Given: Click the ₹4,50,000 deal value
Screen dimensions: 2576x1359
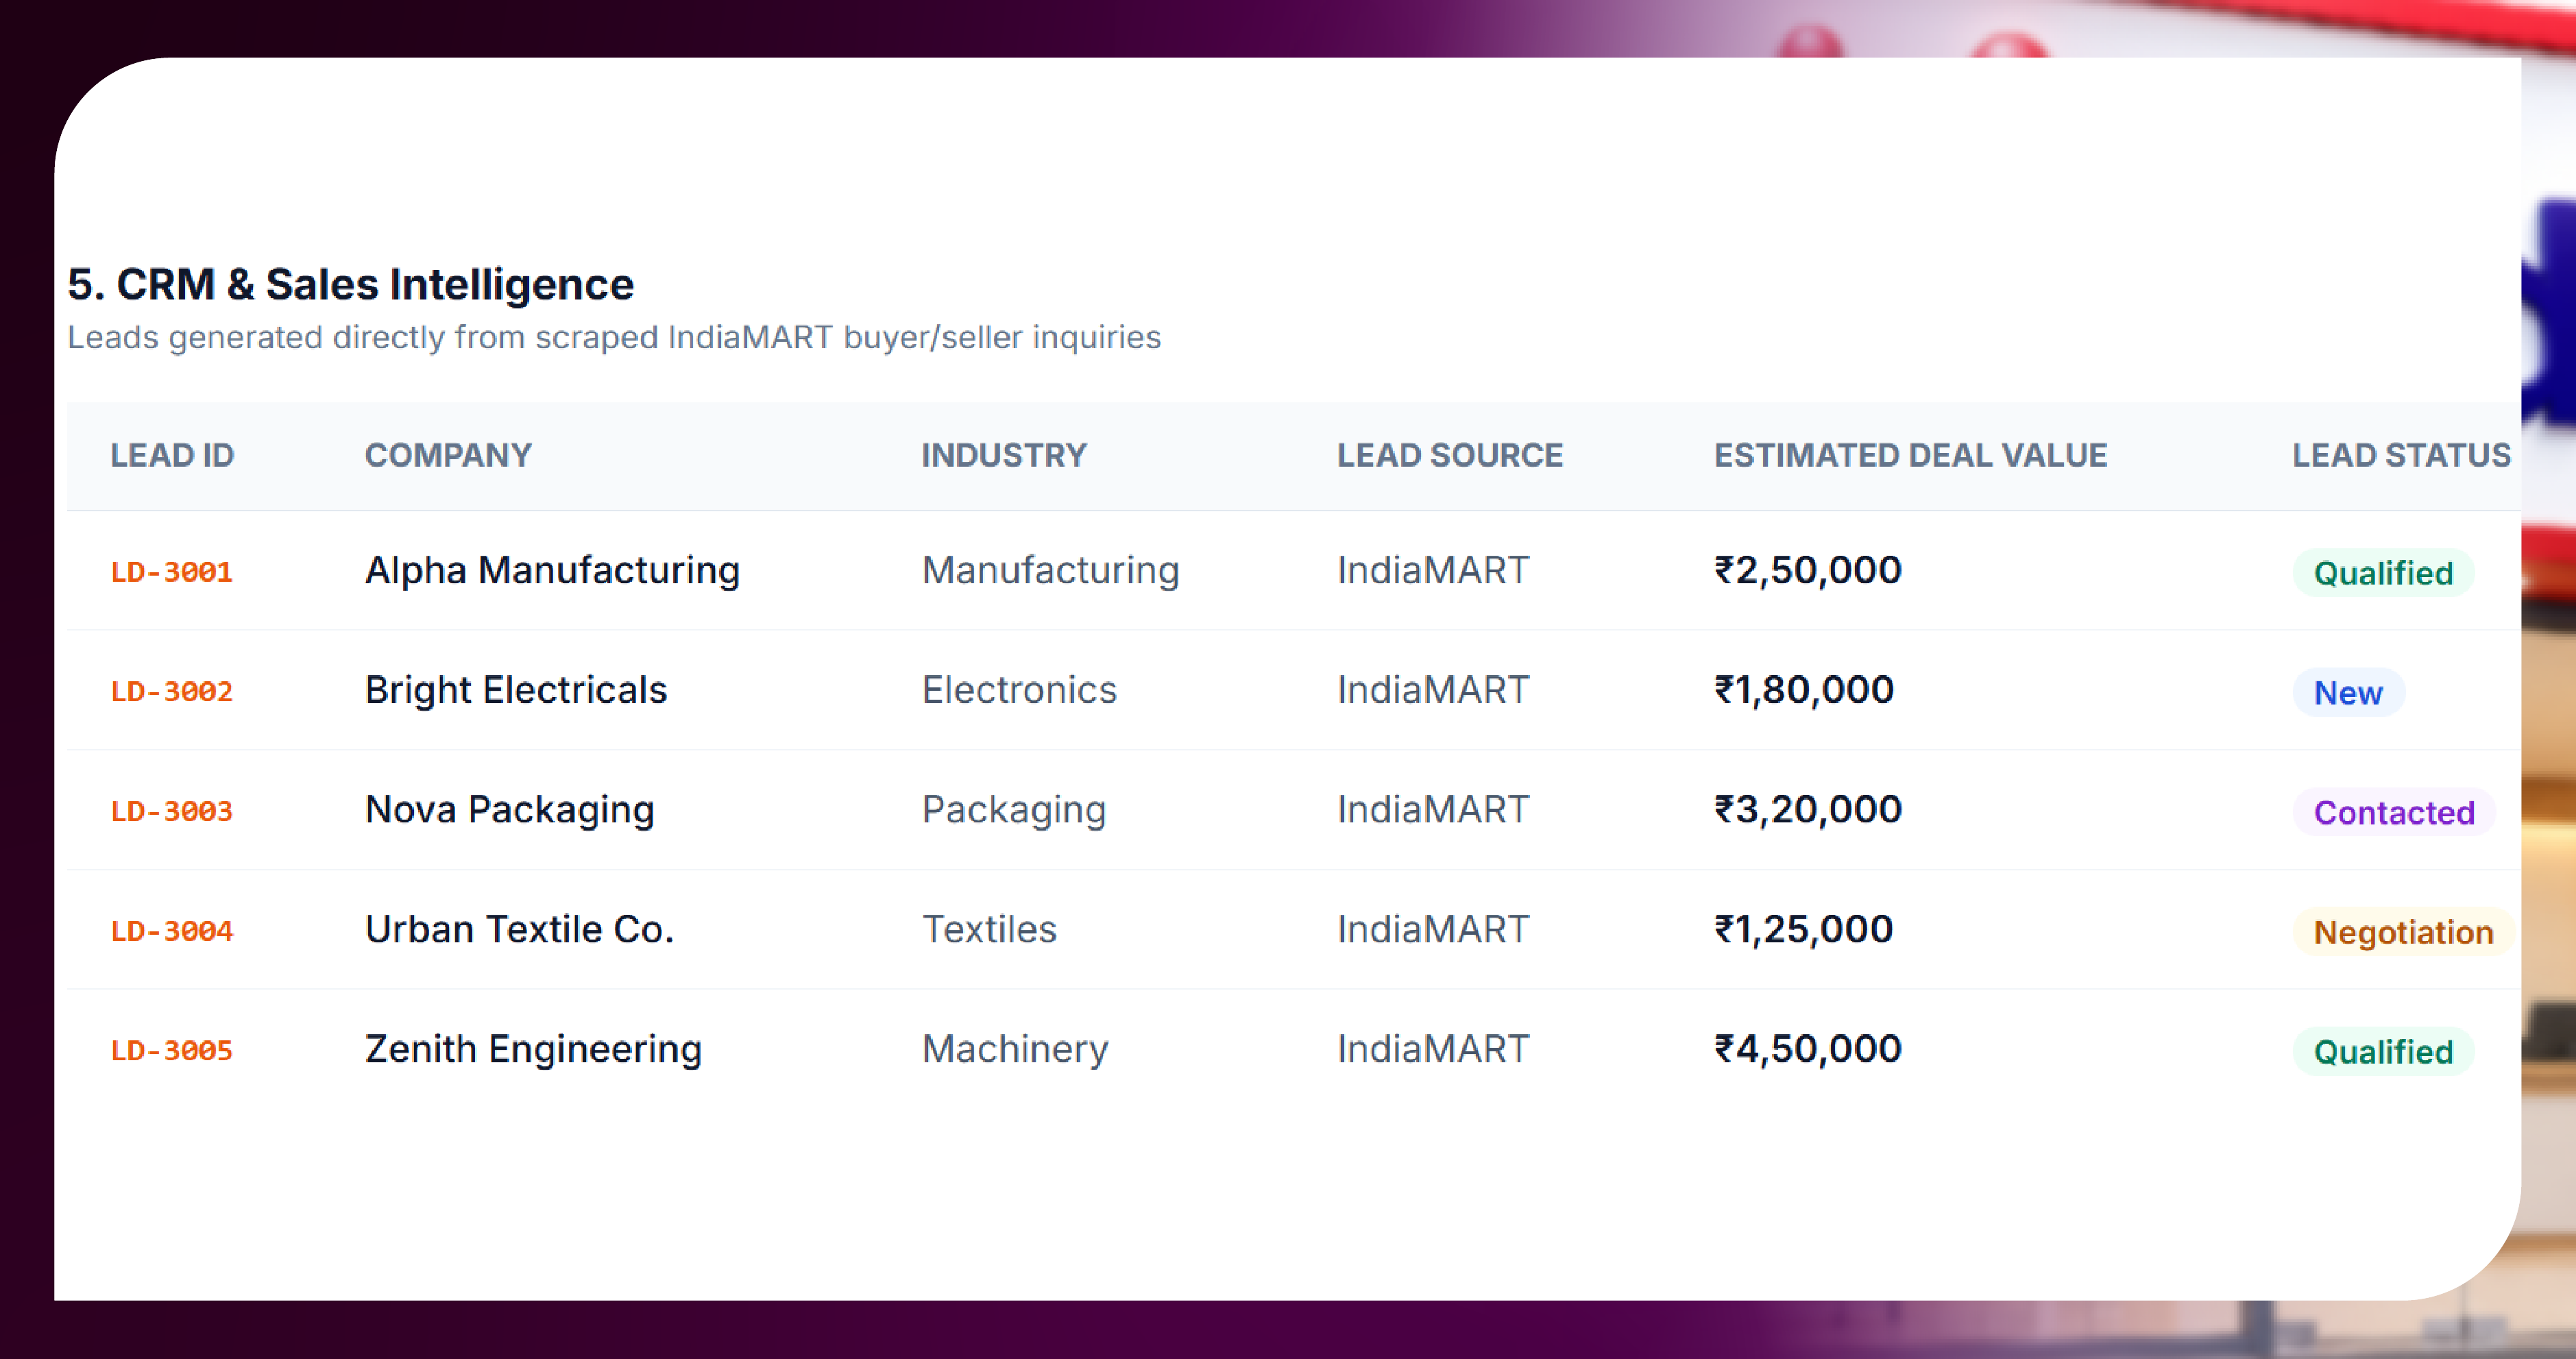Looking at the screenshot, I should click(1808, 1049).
